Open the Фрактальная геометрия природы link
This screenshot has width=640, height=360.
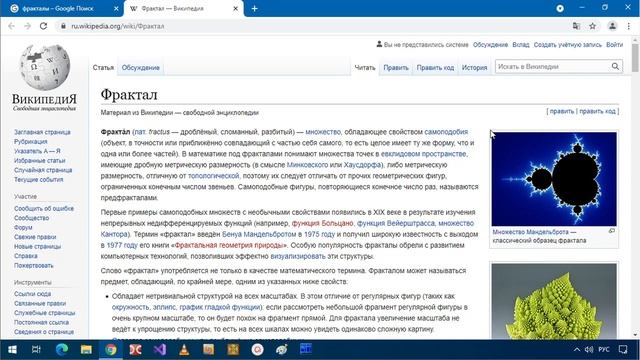[x=229, y=245]
